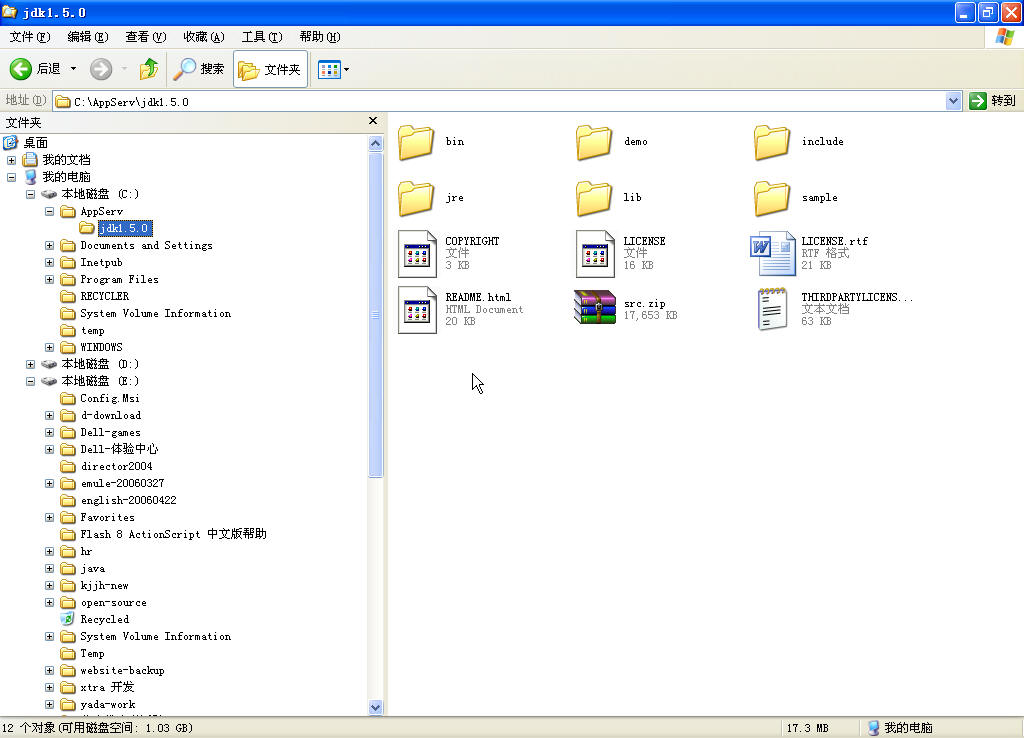Expand Documents and Settings in tree
1024x738 pixels.
[x=49, y=246]
